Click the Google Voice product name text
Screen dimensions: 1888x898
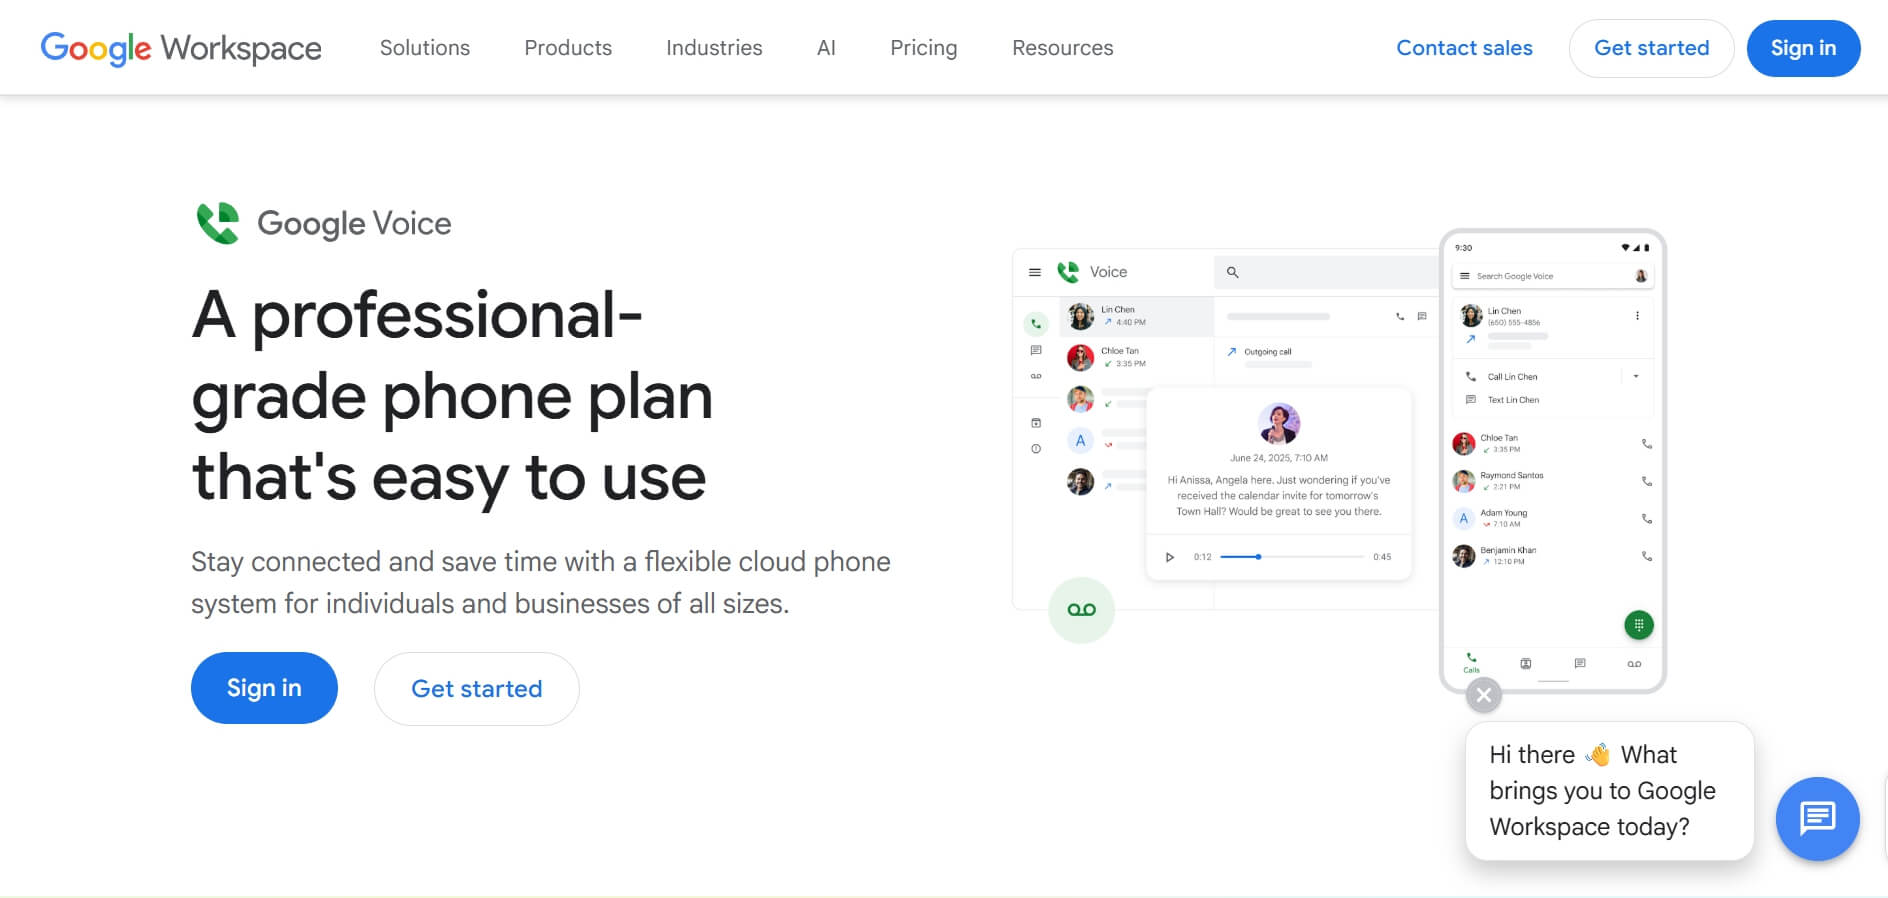coord(354,223)
